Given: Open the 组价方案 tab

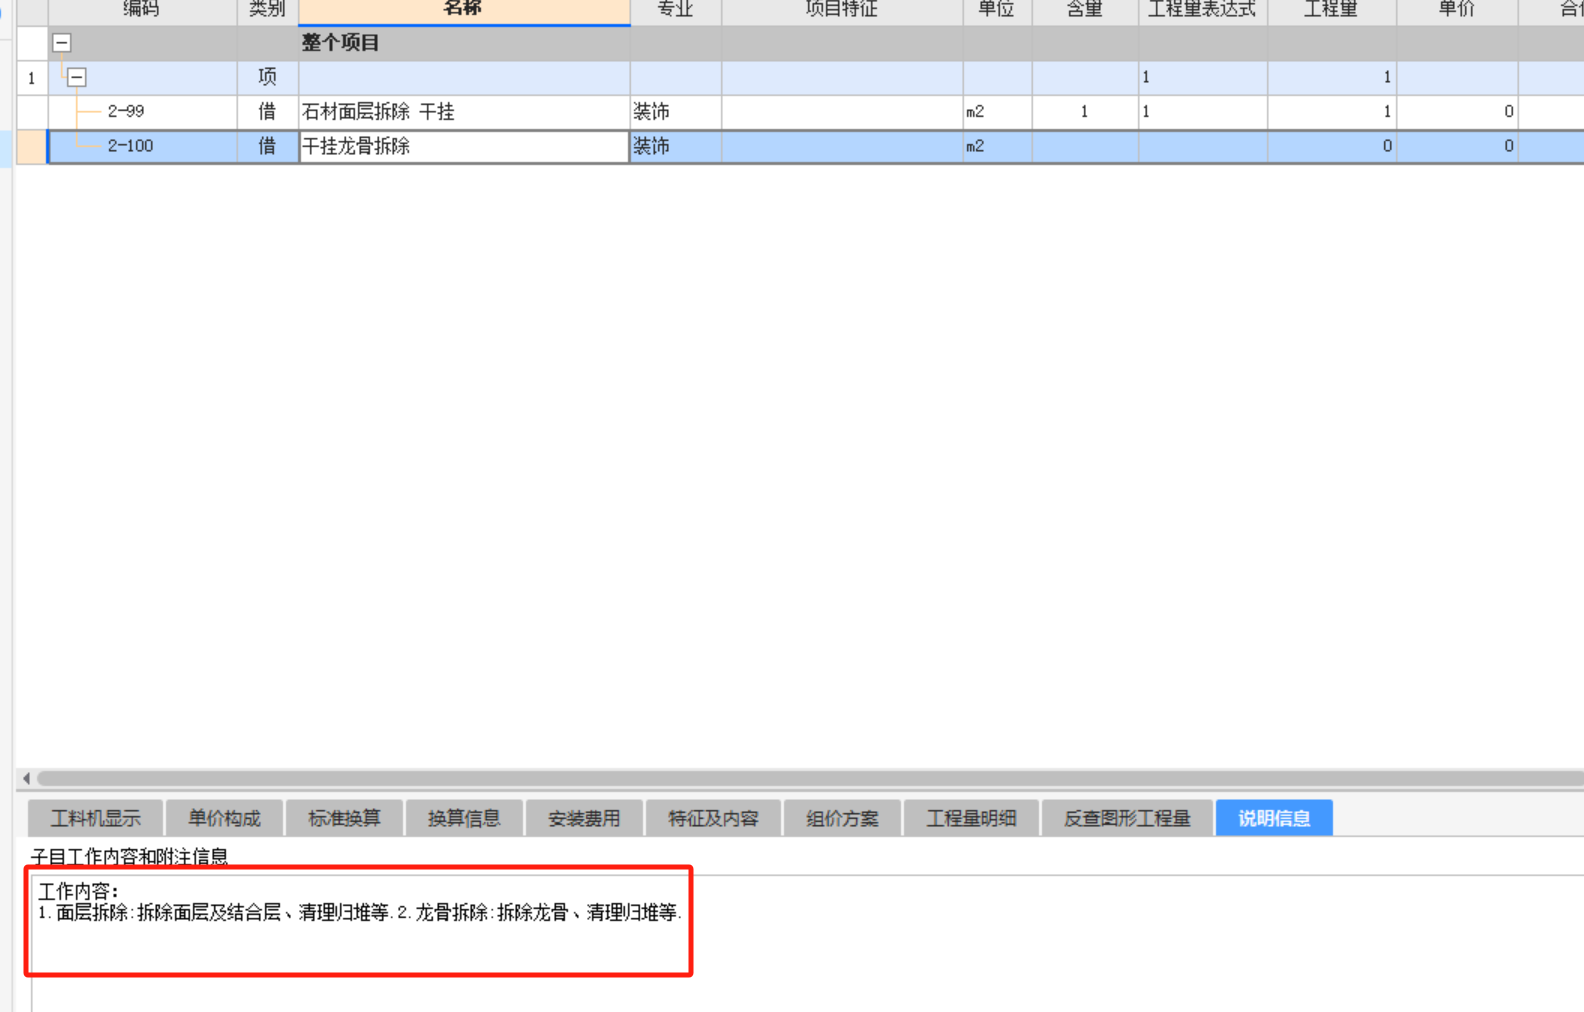Looking at the screenshot, I should click(x=842, y=818).
